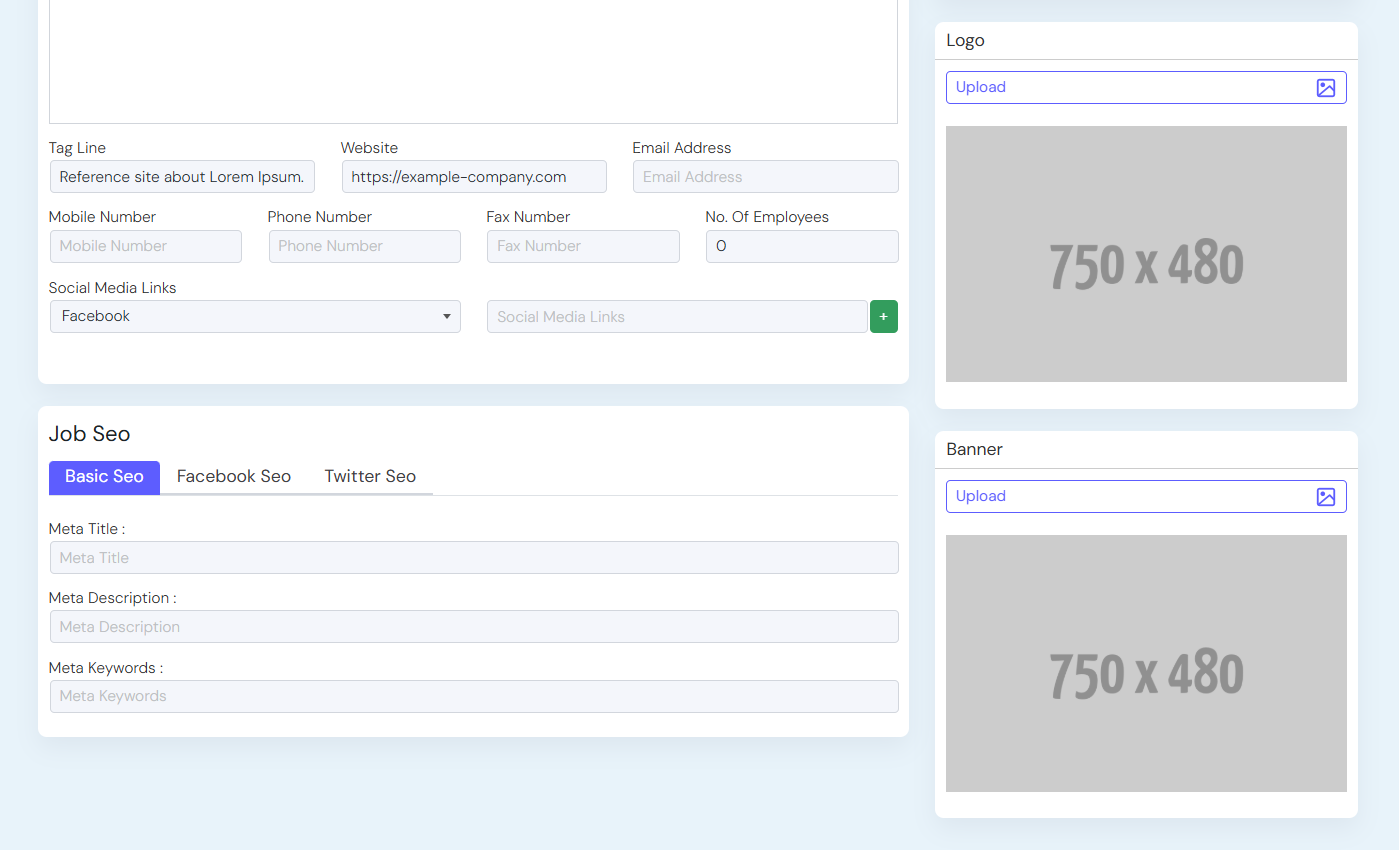Open the Facebook social media dropdown
Viewport: 1399px width, 850px height.
[255, 317]
